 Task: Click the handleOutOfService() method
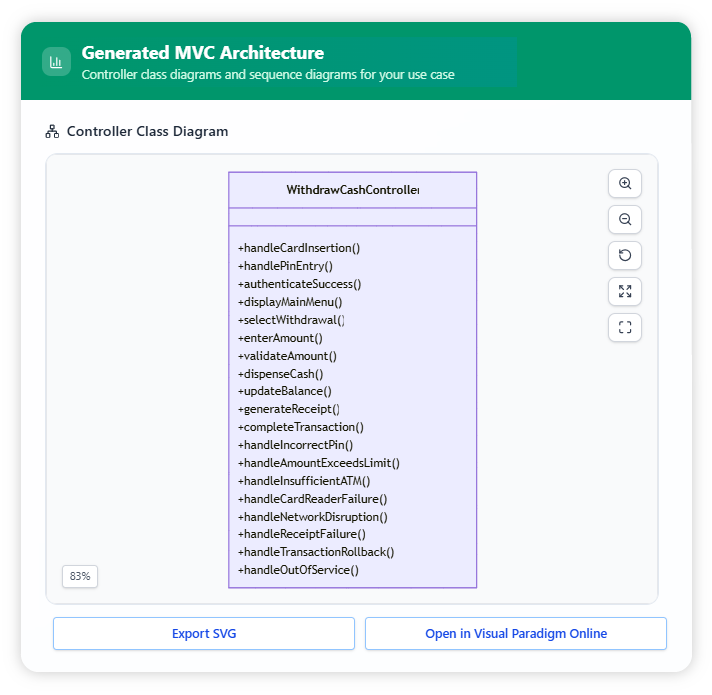tap(297, 570)
